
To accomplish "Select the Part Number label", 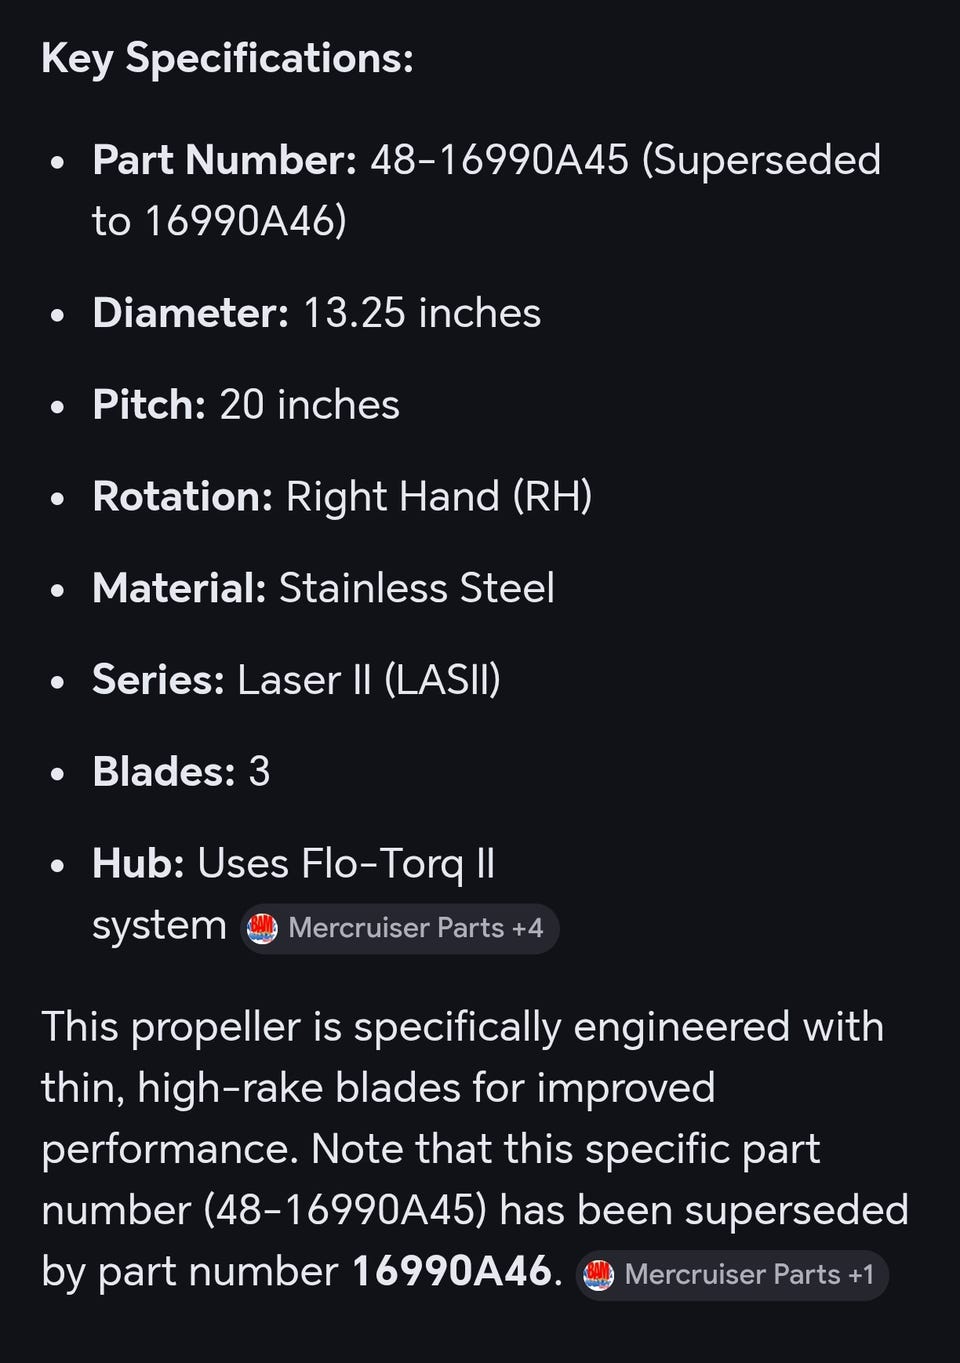I will click(x=224, y=160).
